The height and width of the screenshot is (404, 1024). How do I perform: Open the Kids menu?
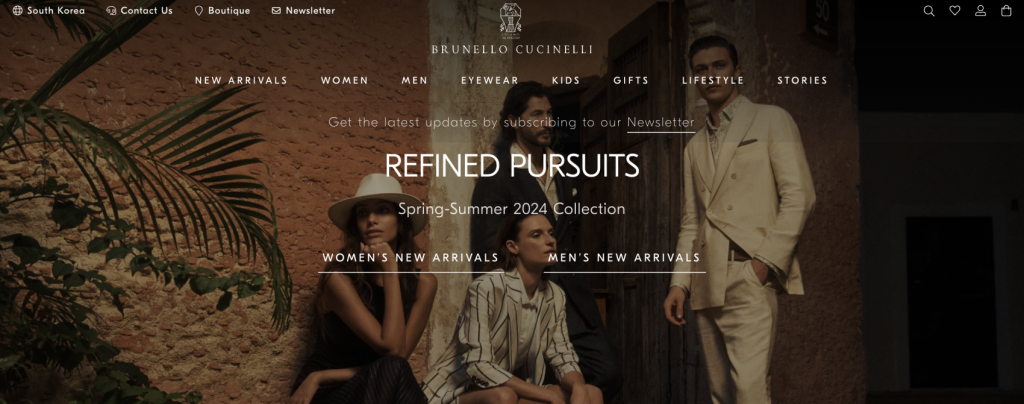[x=566, y=80]
